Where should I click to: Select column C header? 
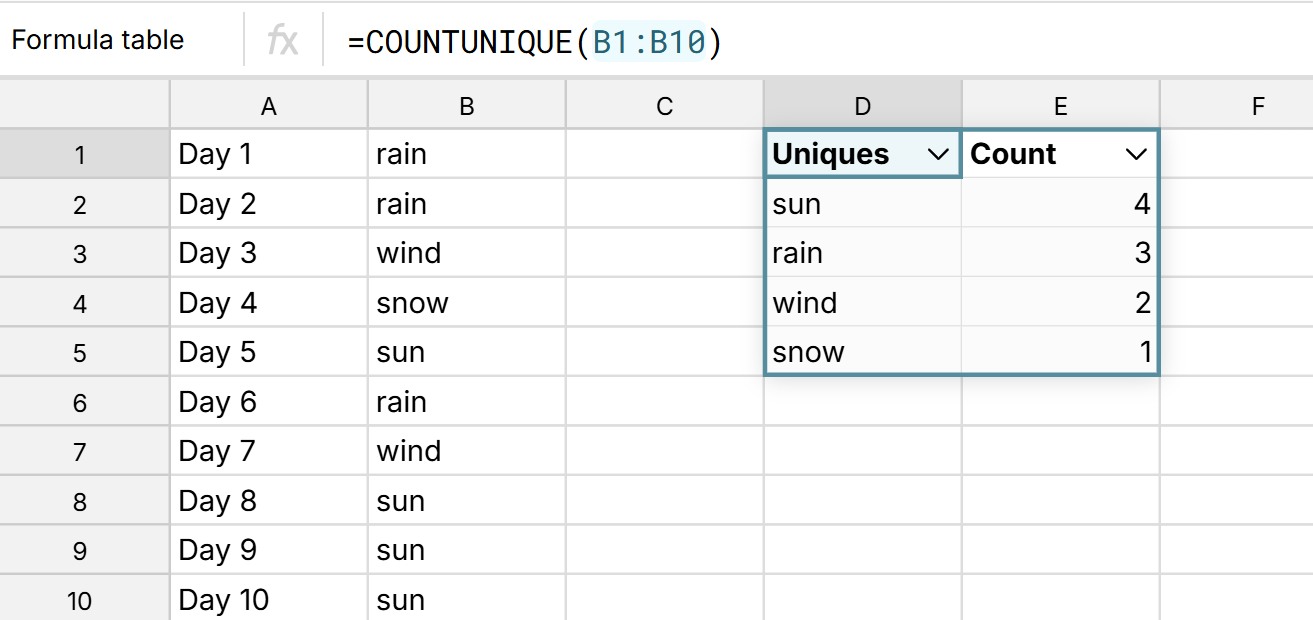click(x=664, y=106)
